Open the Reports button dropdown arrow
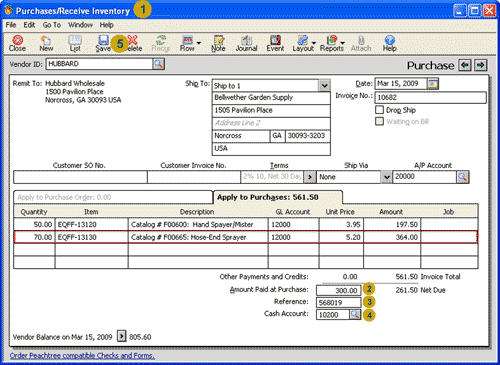Image resolution: width=500 pixels, height=365 pixels. pos(343,43)
